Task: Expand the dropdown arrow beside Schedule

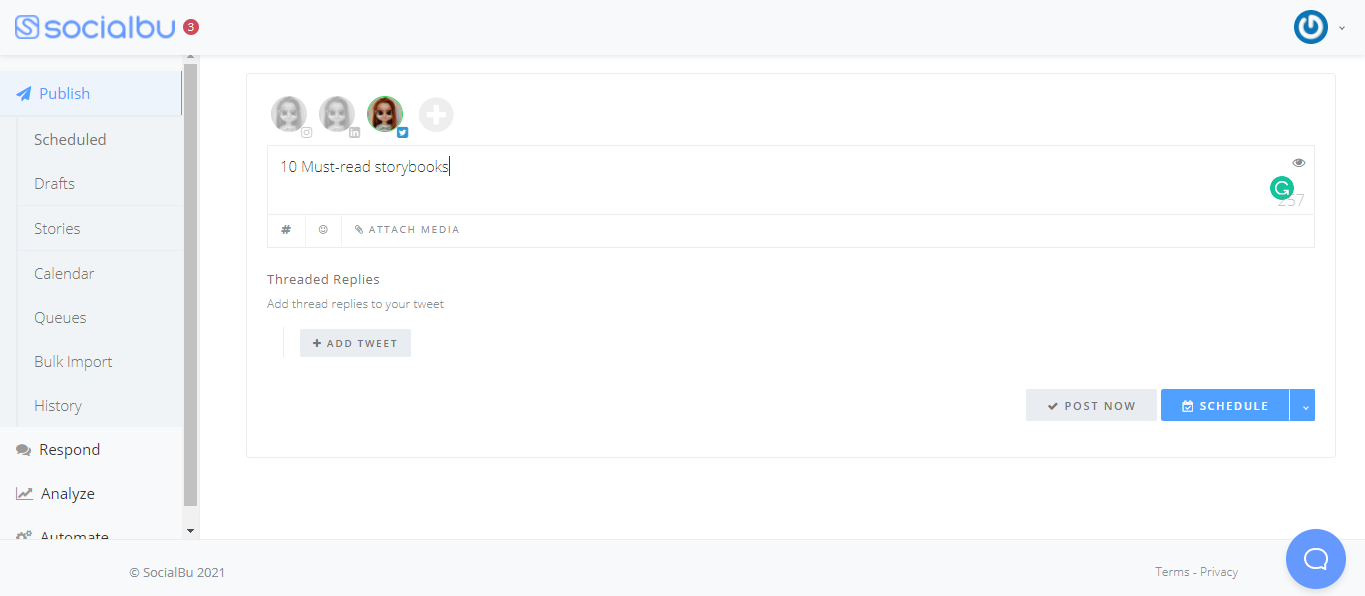Action: coord(1303,405)
